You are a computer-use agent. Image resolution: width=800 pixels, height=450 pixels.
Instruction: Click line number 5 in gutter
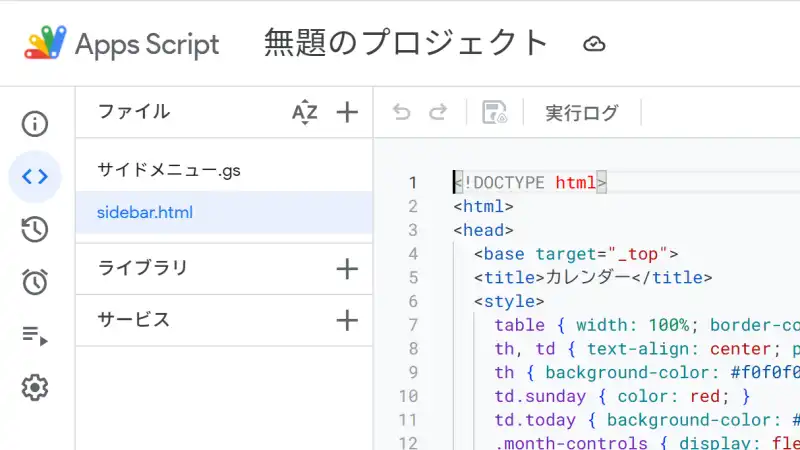click(x=413, y=278)
